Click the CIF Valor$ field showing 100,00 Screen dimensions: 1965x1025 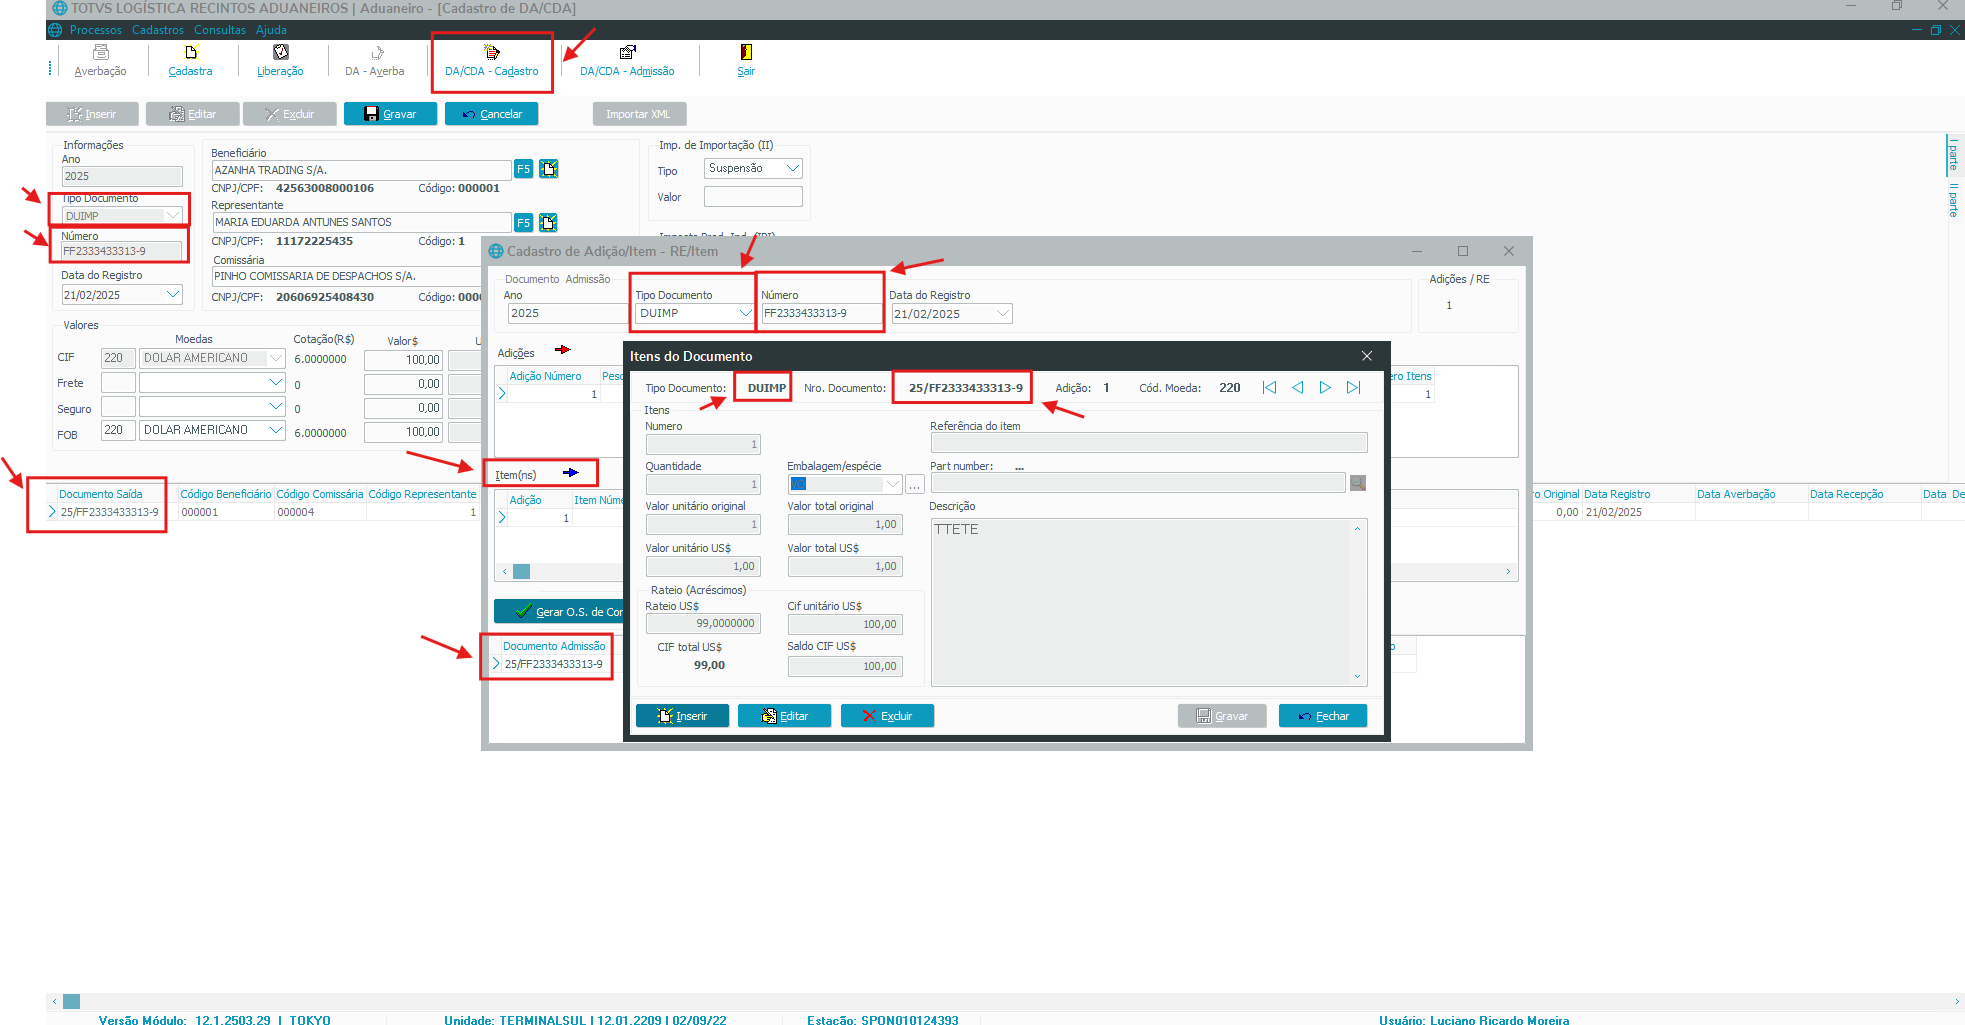point(403,360)
